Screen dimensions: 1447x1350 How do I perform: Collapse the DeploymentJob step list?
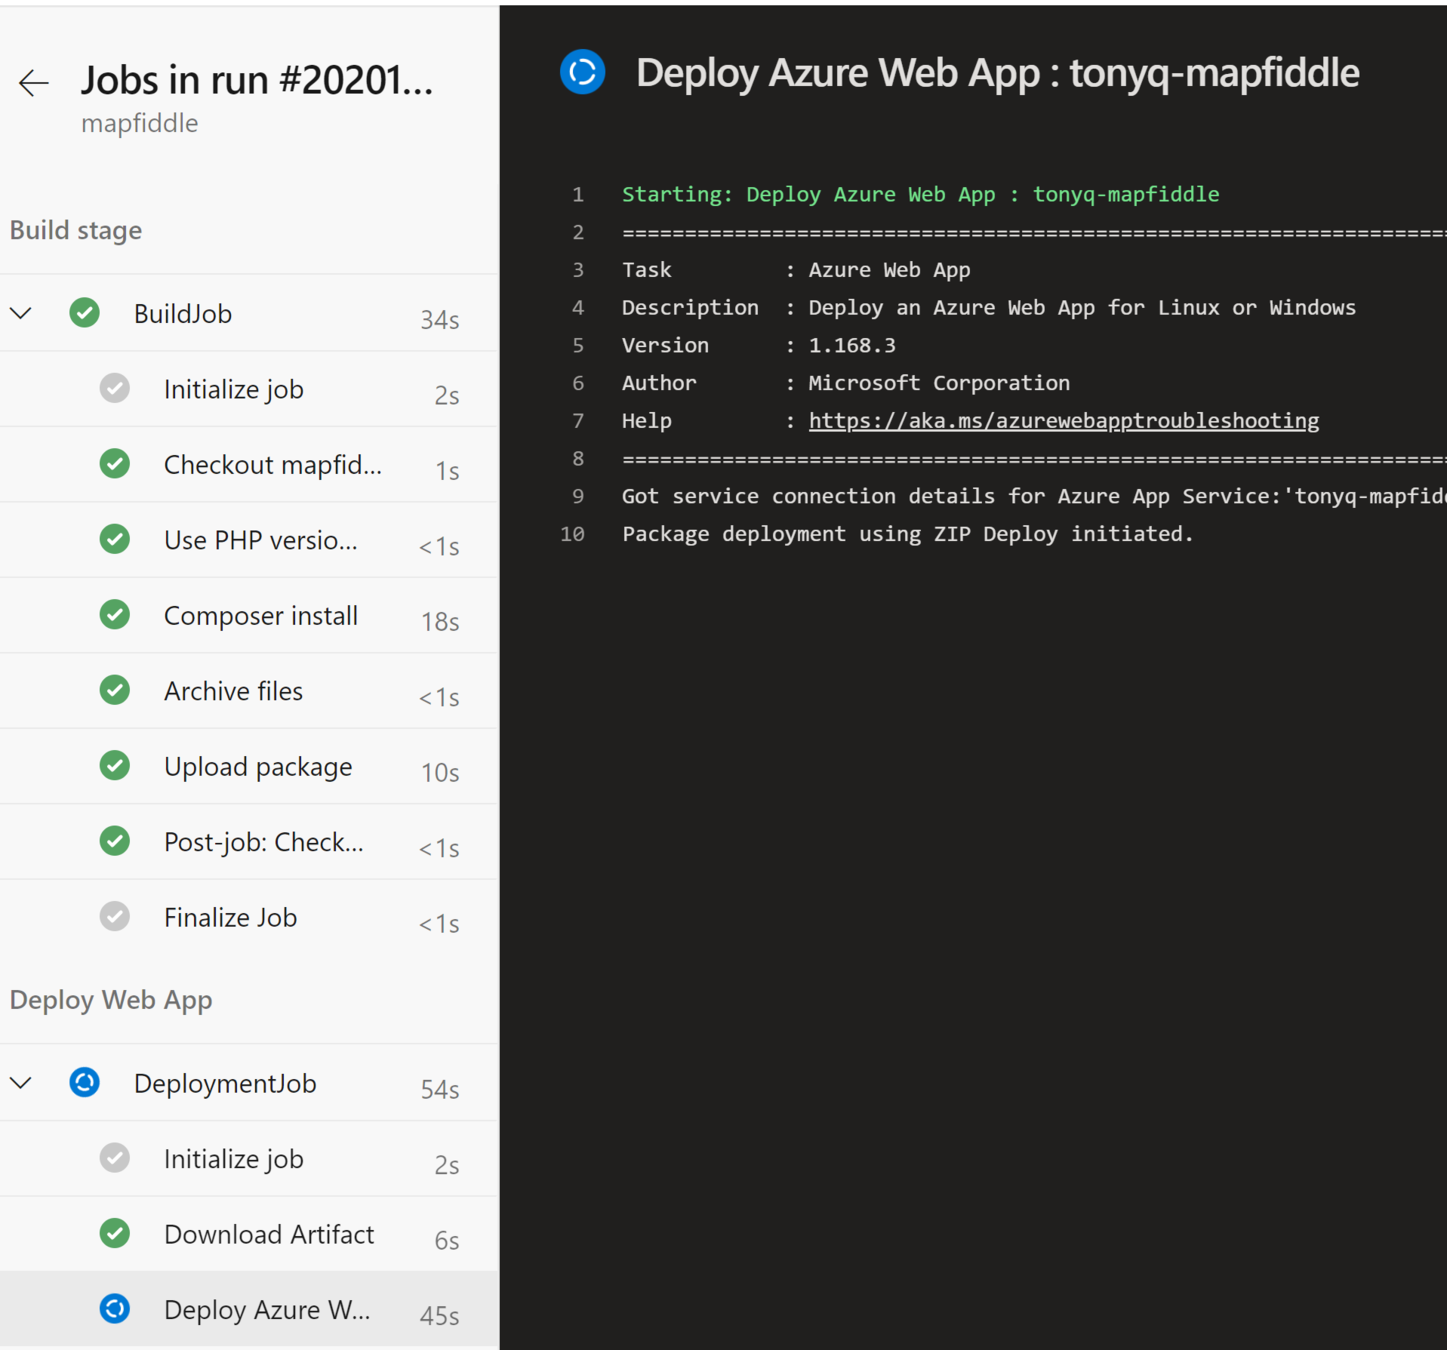tap(21, 1083)
